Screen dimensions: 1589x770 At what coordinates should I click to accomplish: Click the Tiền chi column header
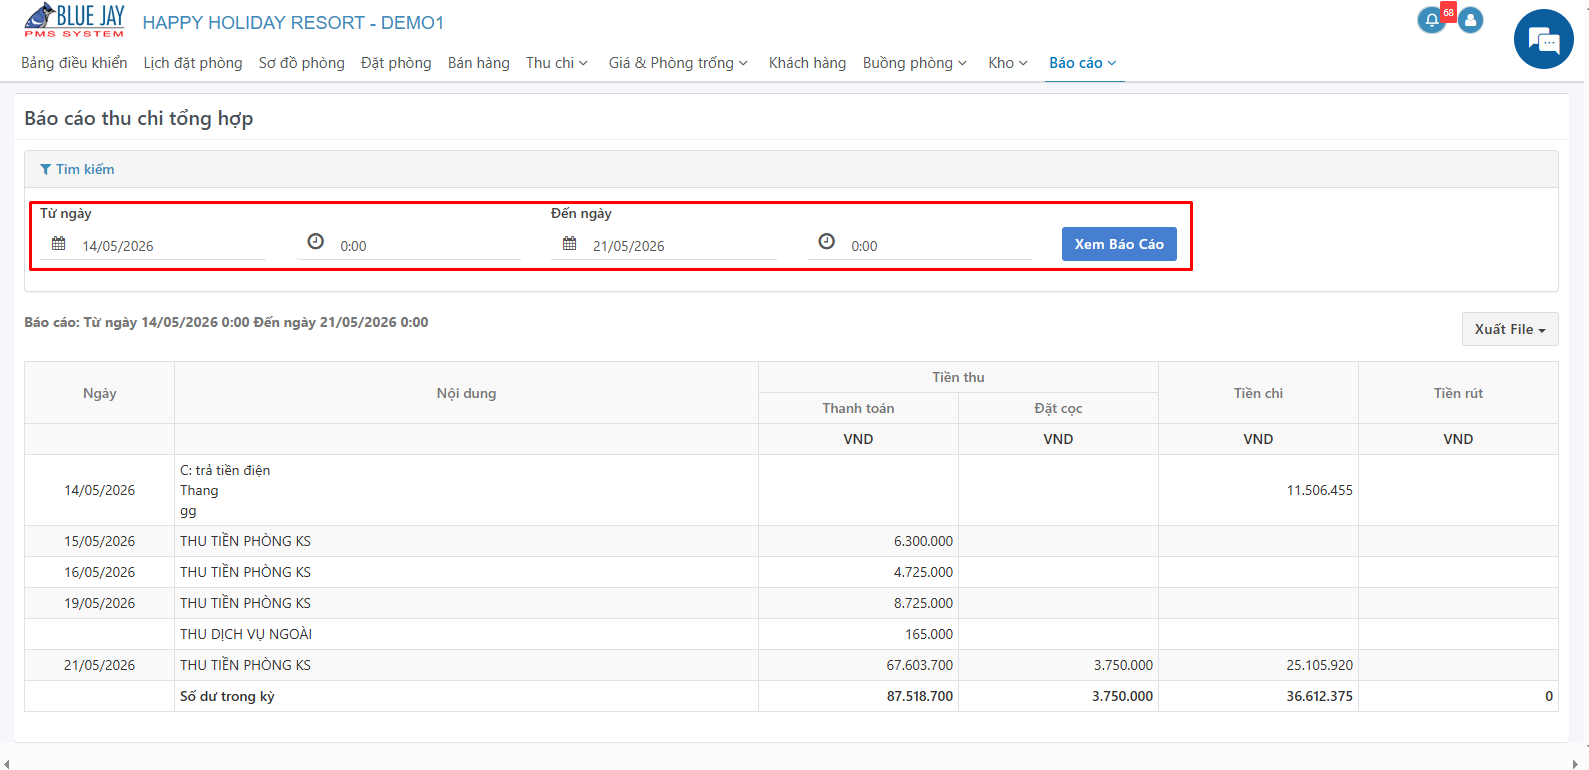click(1258, 393)
